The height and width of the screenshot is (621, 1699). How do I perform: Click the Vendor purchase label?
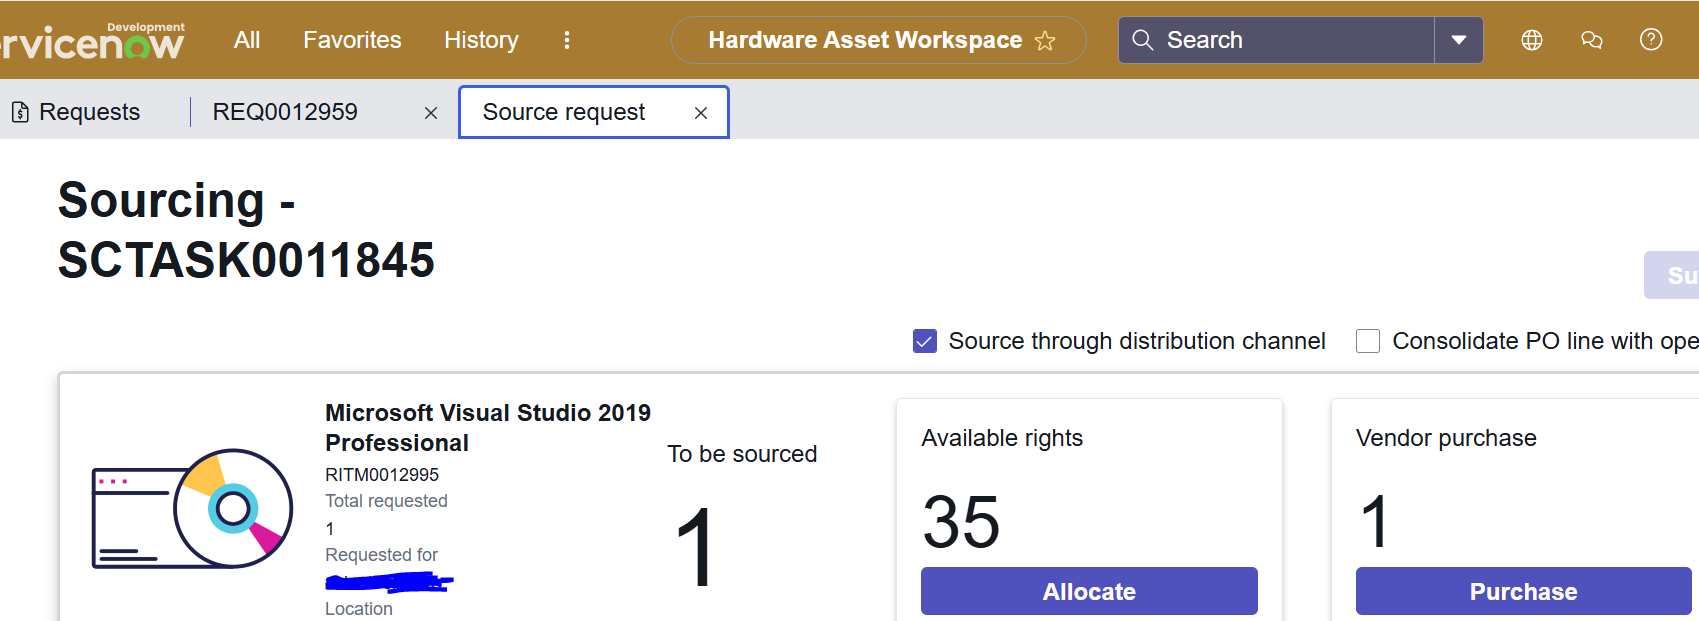1446,438
